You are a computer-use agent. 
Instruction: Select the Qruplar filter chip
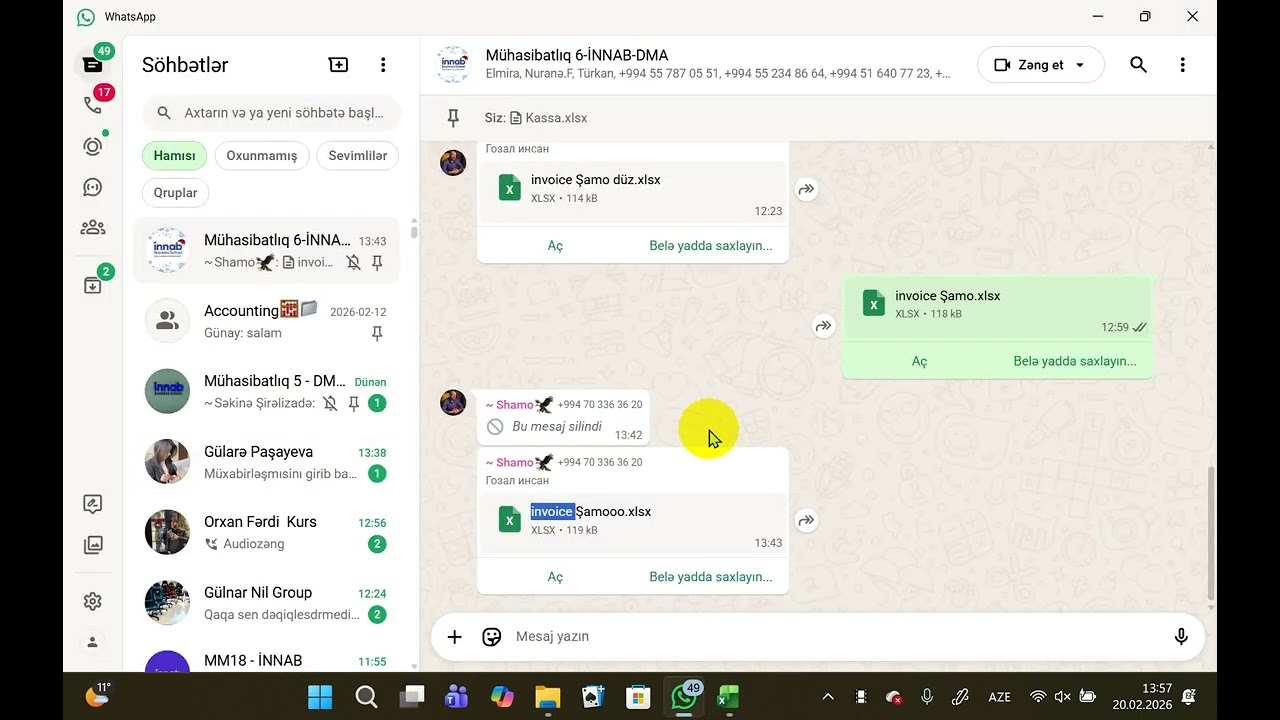pos(176,193)
